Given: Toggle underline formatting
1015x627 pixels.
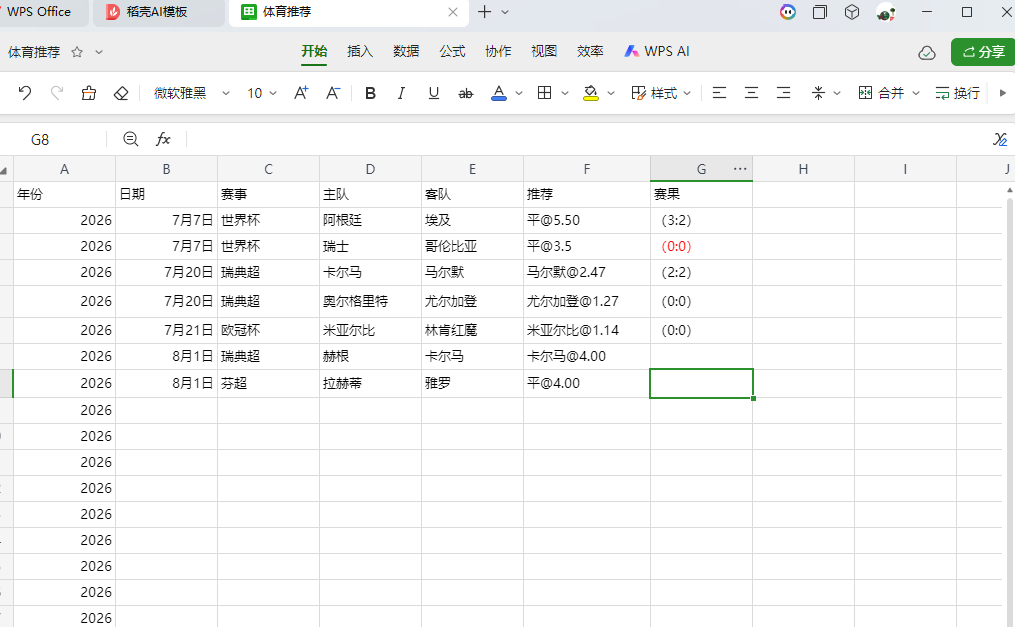Looking at the screenshot, I should [434, 93].
